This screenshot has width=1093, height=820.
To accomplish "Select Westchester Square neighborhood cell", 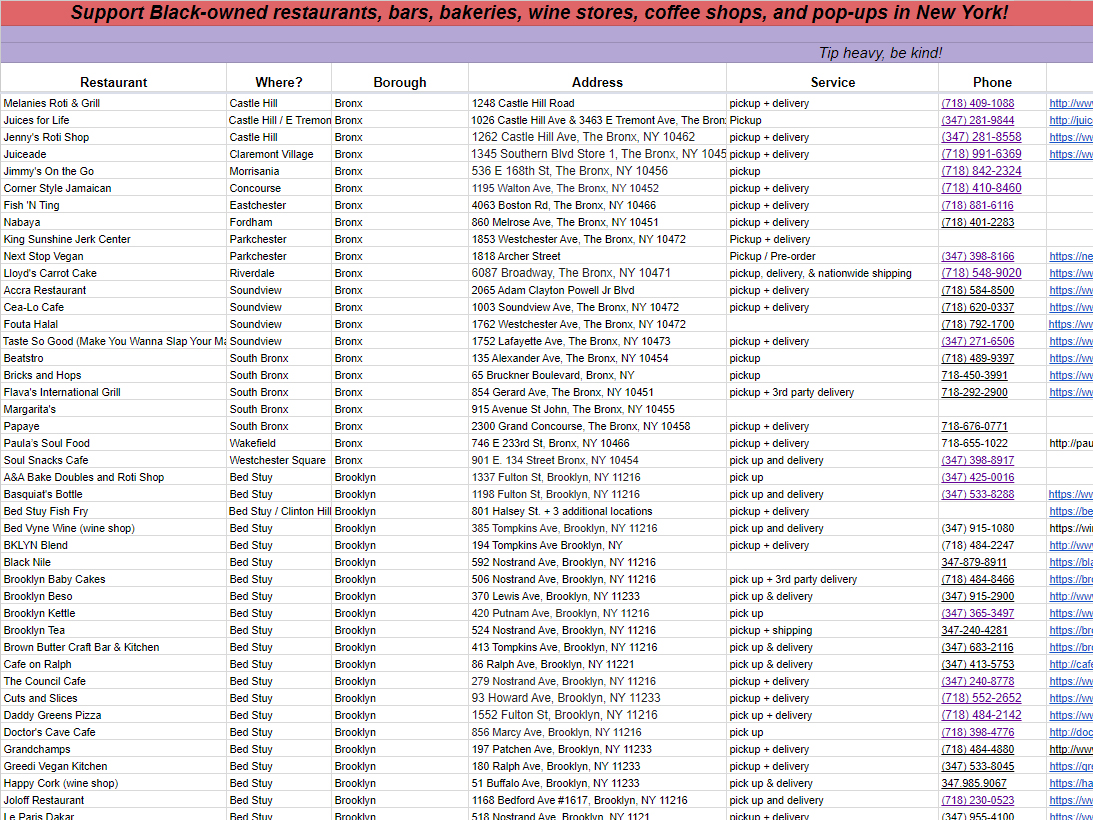I will click(277, 460).
